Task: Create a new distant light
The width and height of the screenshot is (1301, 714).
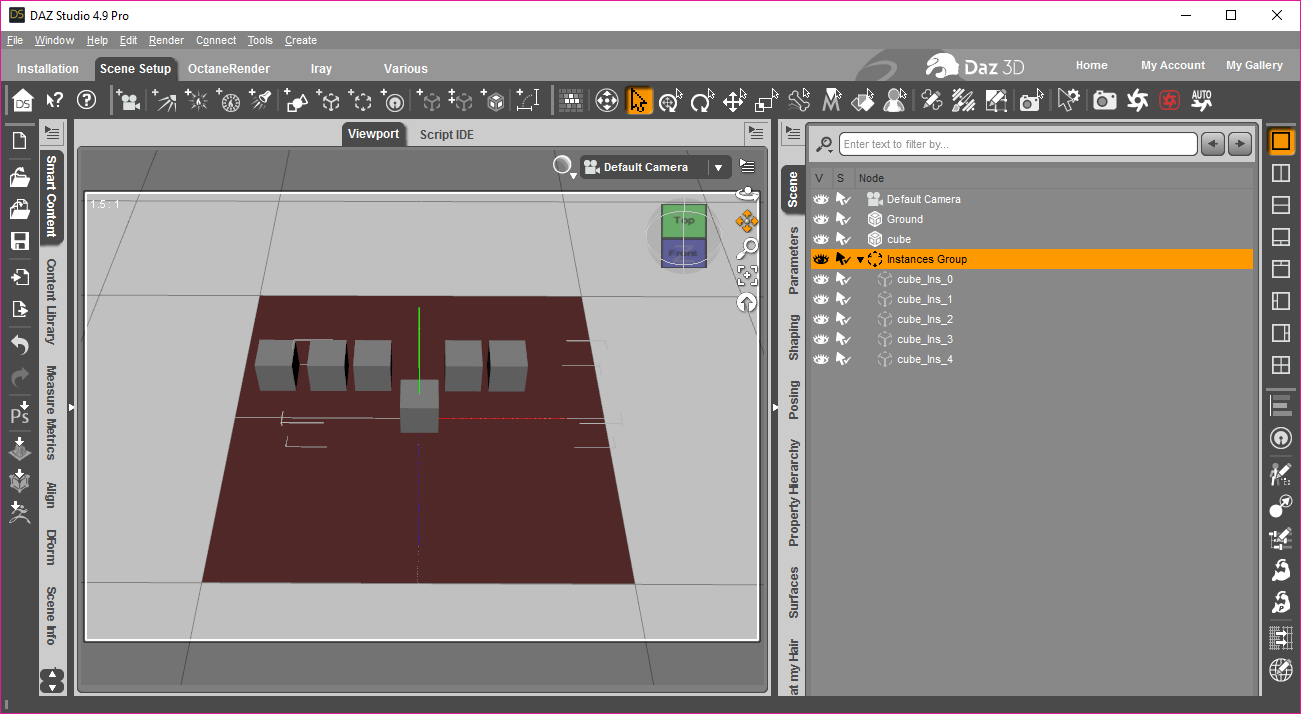Action: [x=163, y=100]
